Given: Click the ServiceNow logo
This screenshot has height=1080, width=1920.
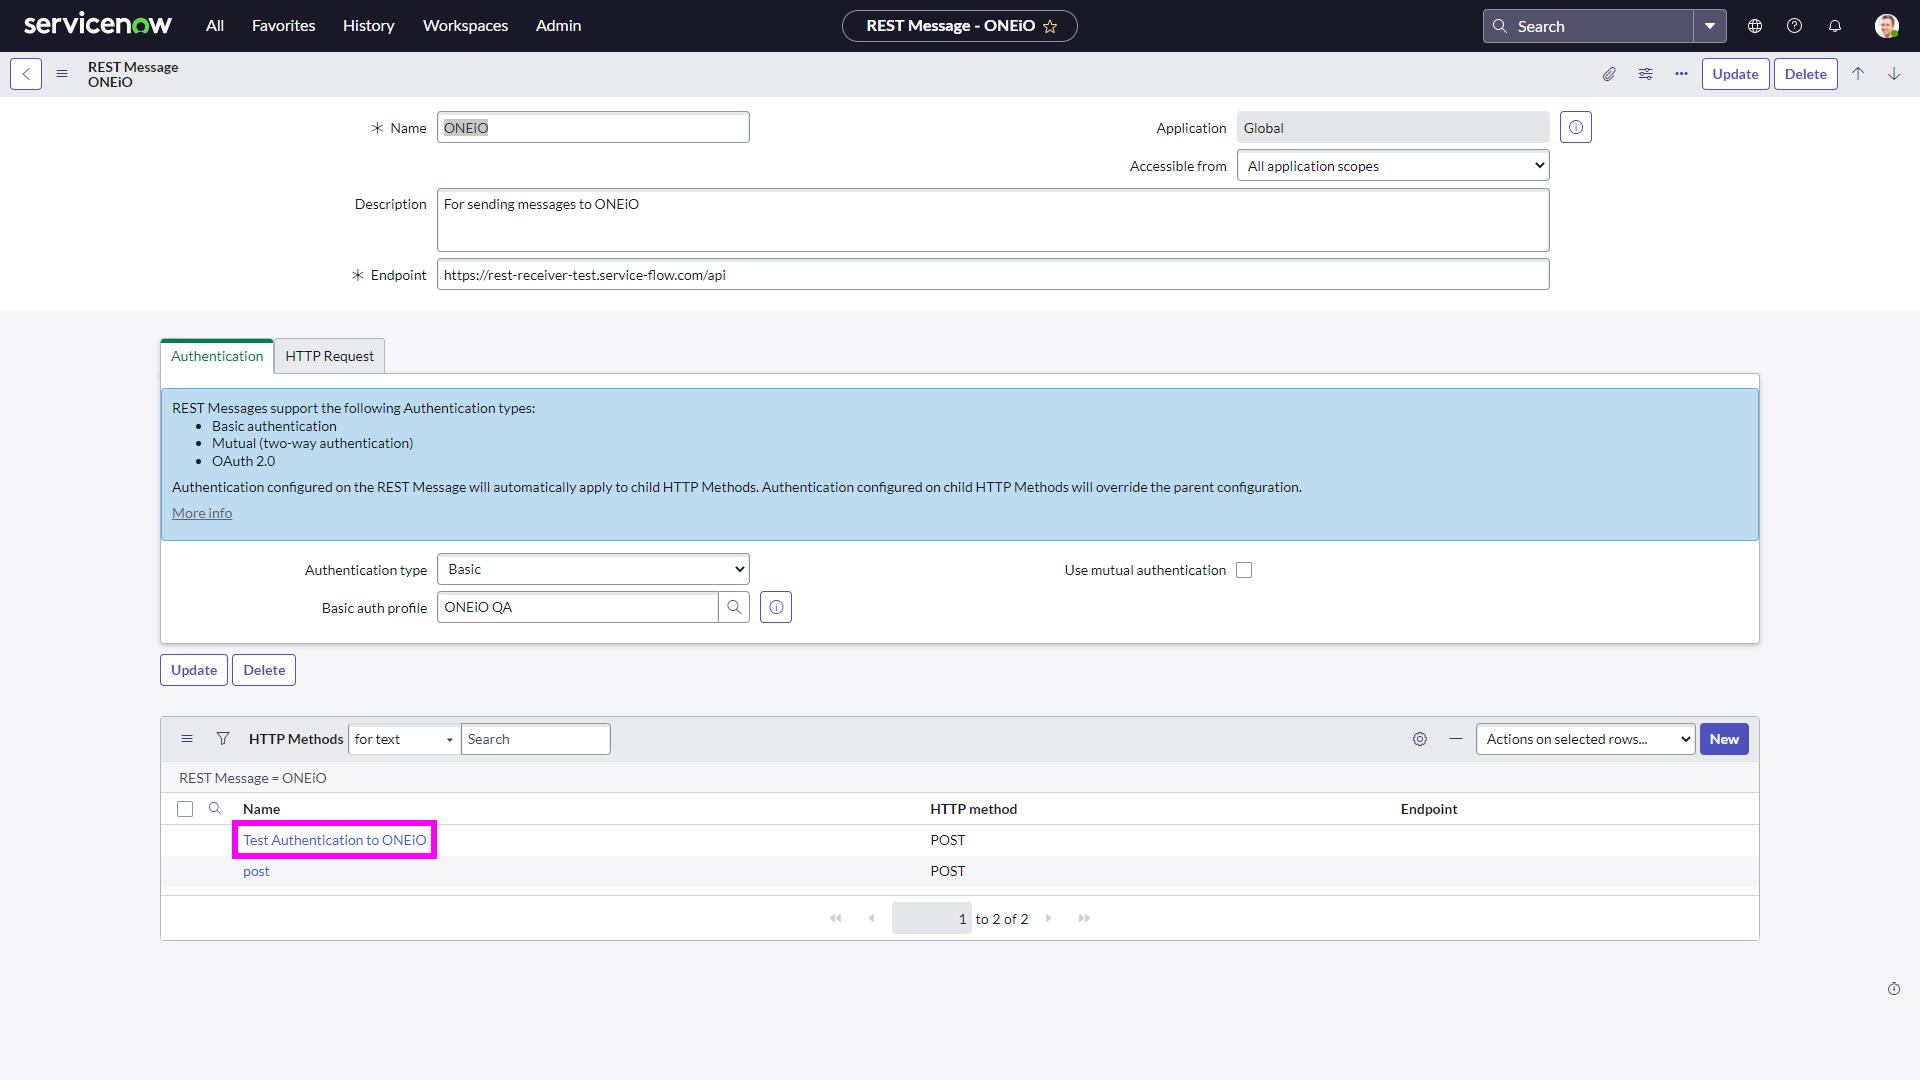Looking at the screenshot, I should pyautogui.click(x=97, y=25).
